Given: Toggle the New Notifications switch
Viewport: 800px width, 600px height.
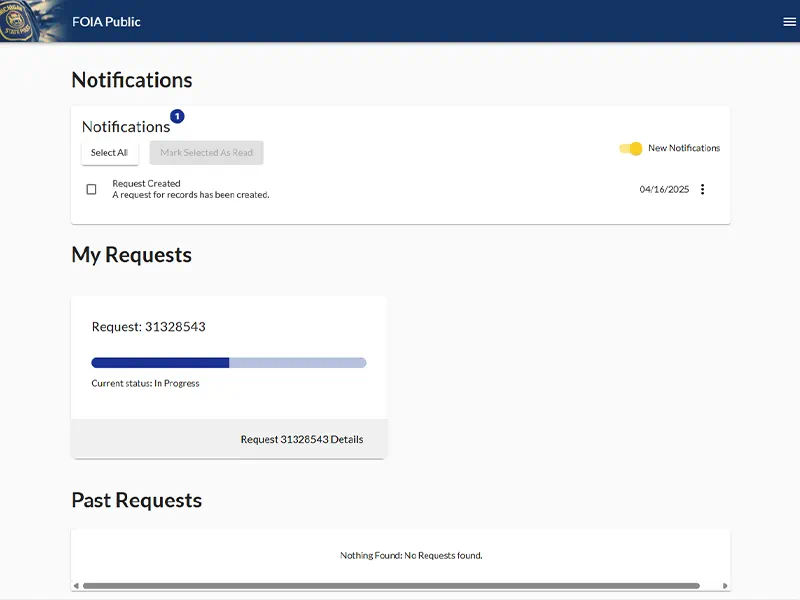Looking at the screenshot, I should 631,148.
